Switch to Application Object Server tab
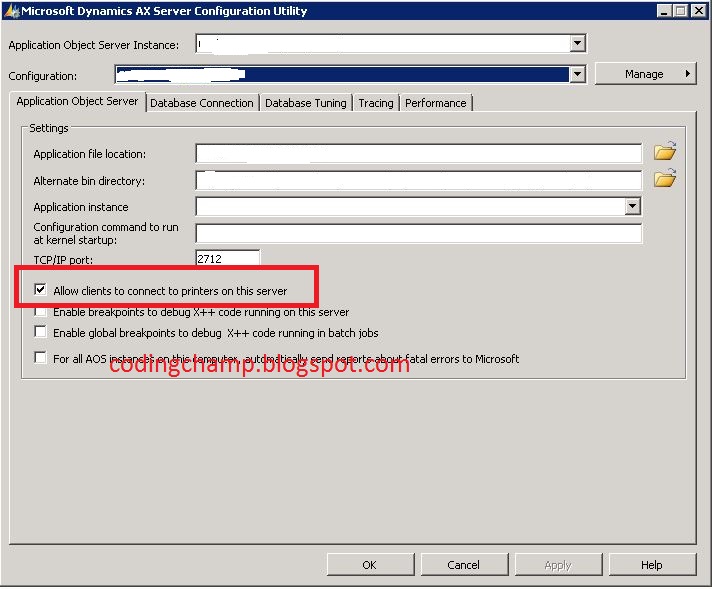This screenshot has width=712, height=589. [77, 101]
